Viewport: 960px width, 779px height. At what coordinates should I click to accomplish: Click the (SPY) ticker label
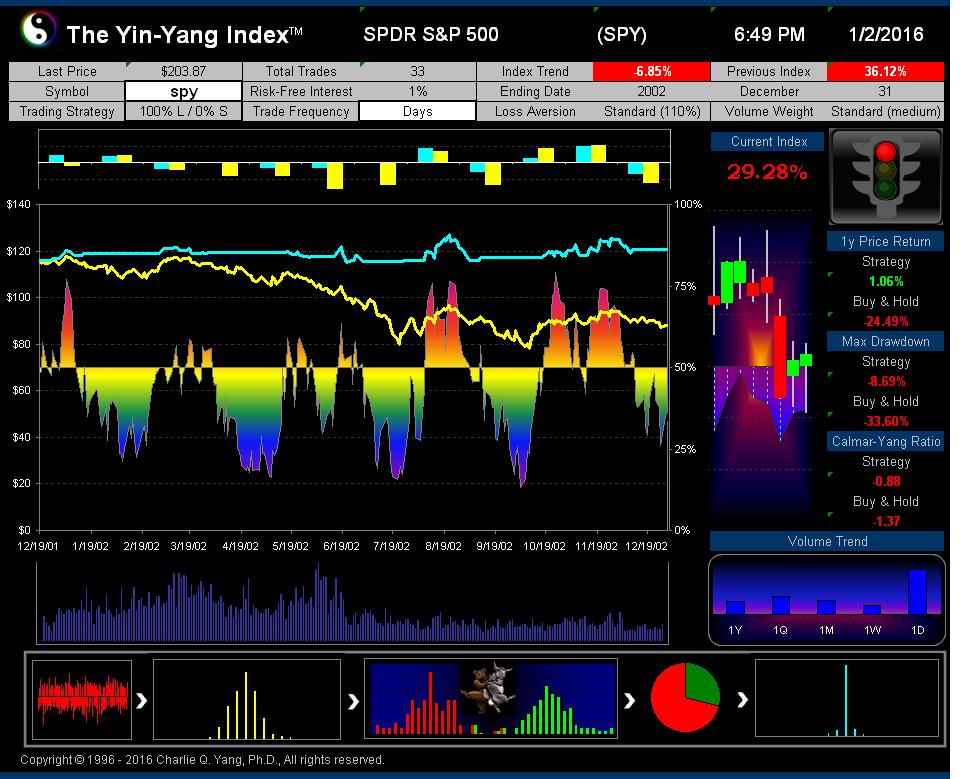click(x=621, y=34)
